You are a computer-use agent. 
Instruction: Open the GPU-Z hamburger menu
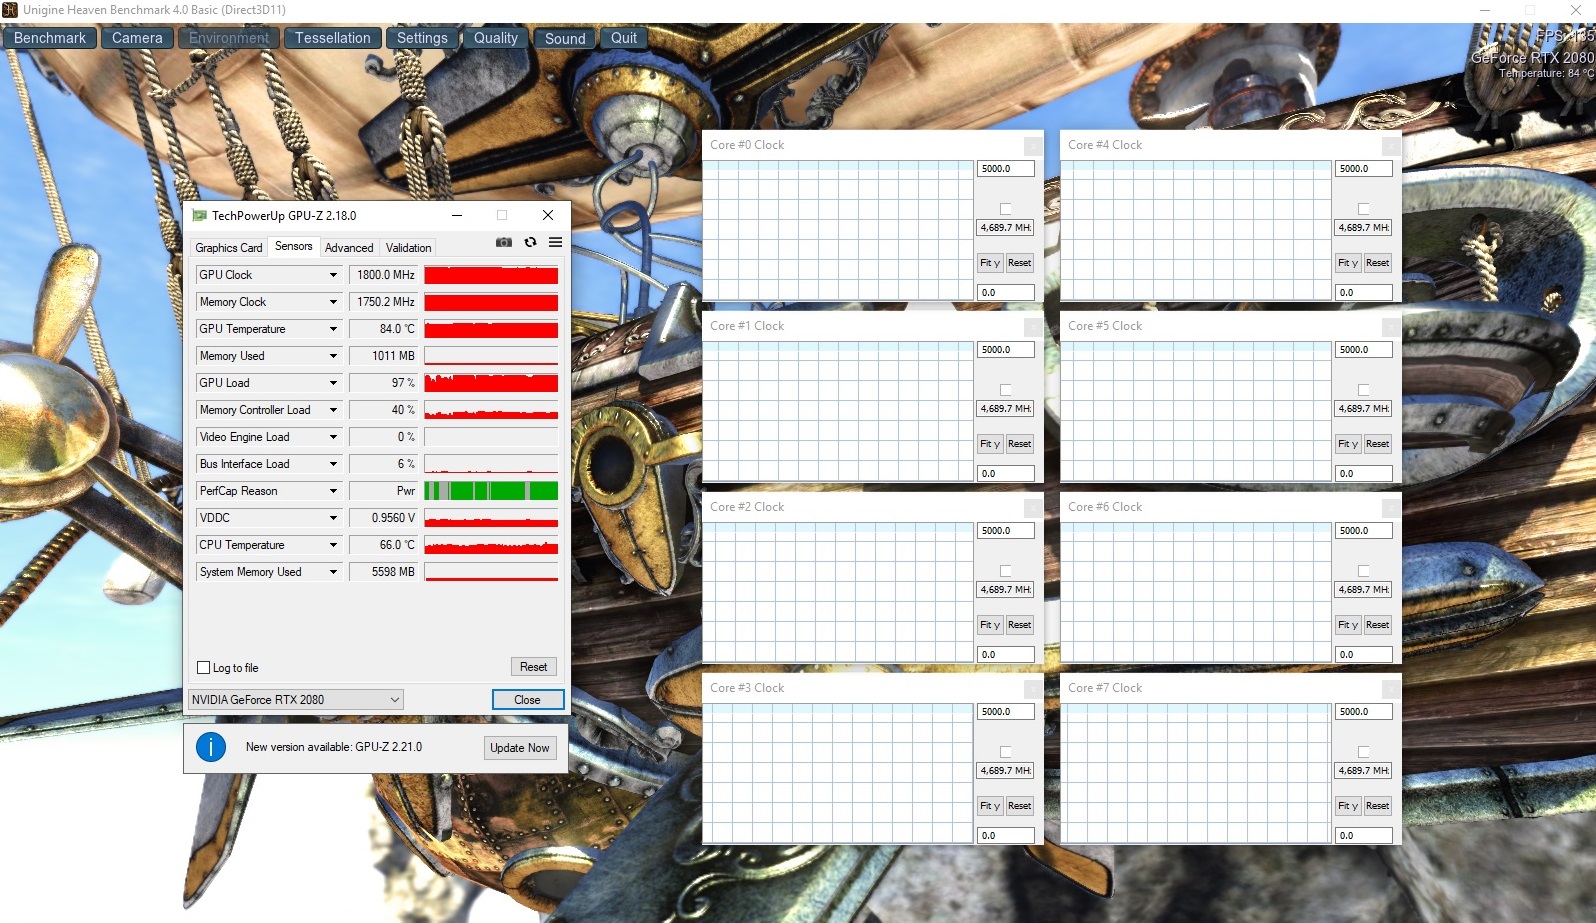[555, 242]
